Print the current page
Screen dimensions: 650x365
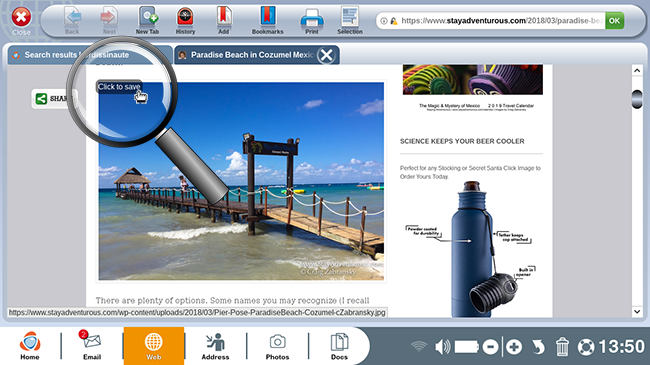[x=312, y=18]
